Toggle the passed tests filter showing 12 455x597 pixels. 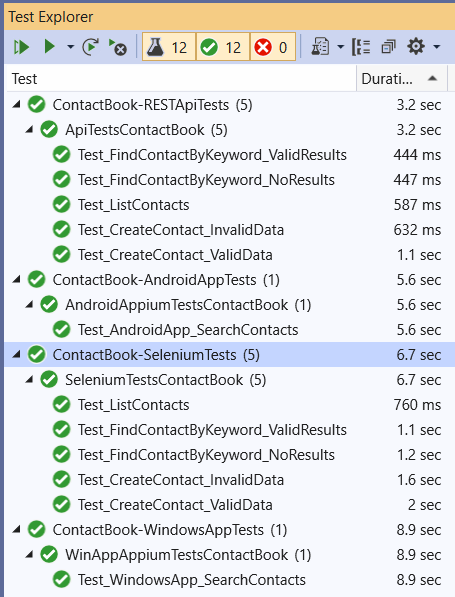coord(223,47)
